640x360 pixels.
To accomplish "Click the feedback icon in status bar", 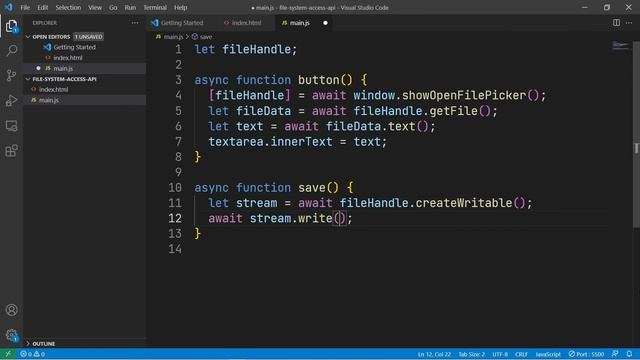I will 615,354.
